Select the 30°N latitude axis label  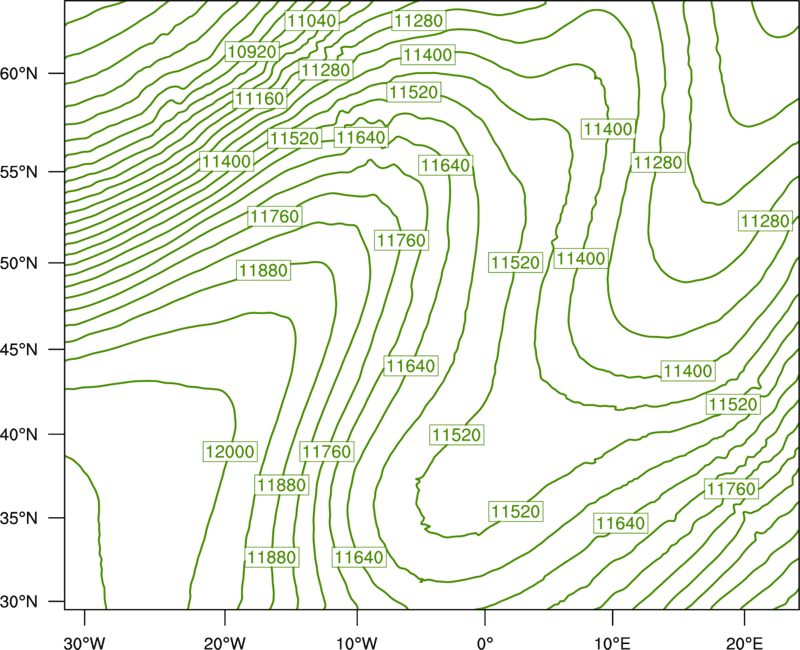[18, 602]
